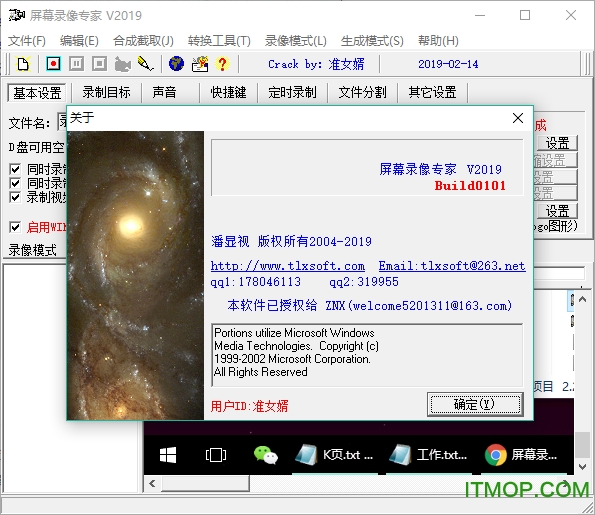Switch to 工作.txt taskbar window

(429, 455)
